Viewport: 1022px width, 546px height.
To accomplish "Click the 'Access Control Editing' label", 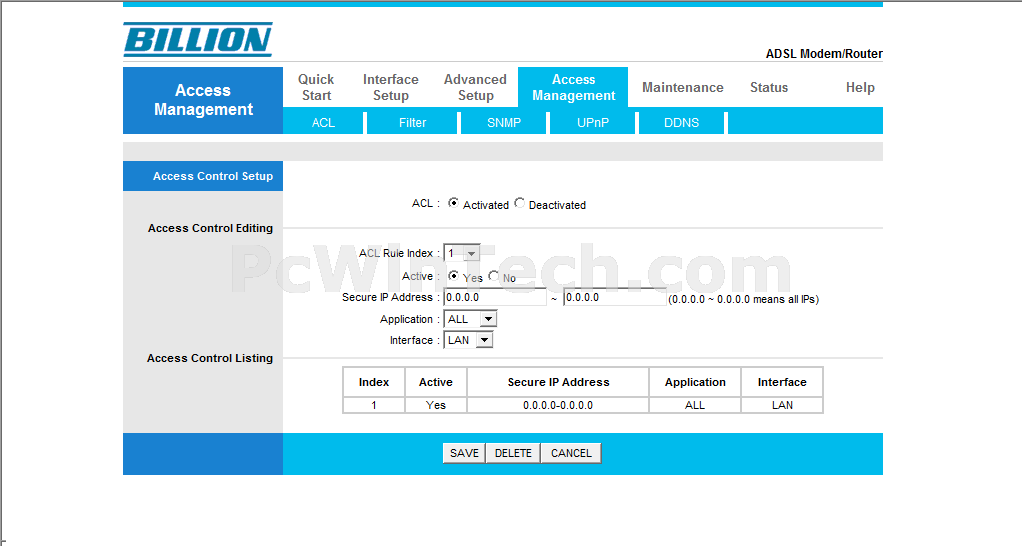I will pos(210,228).
